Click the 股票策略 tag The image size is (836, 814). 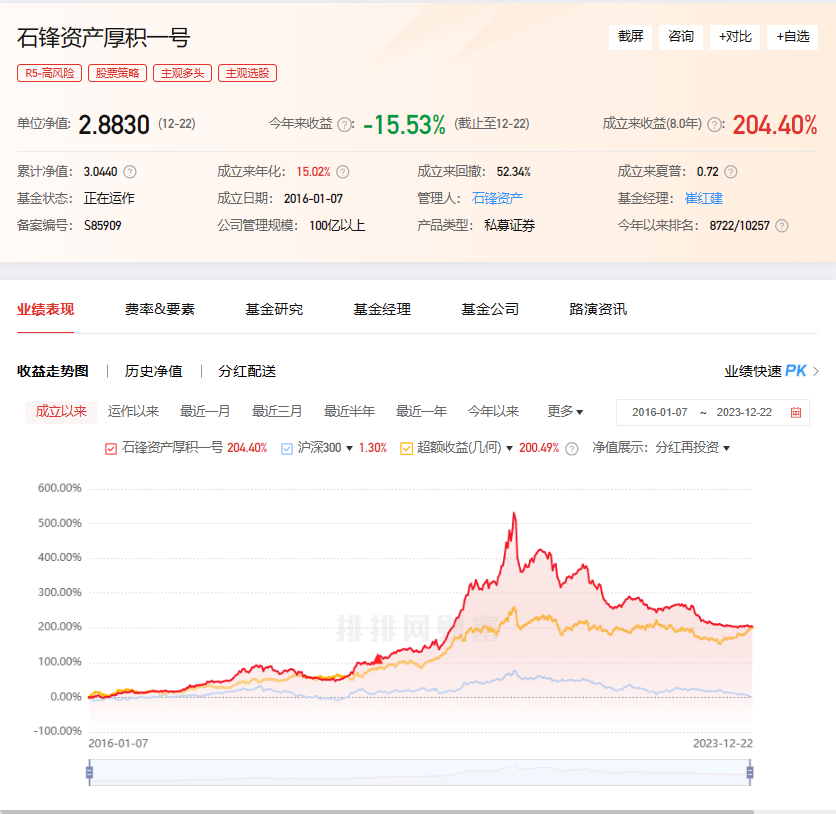pos(117,73)
